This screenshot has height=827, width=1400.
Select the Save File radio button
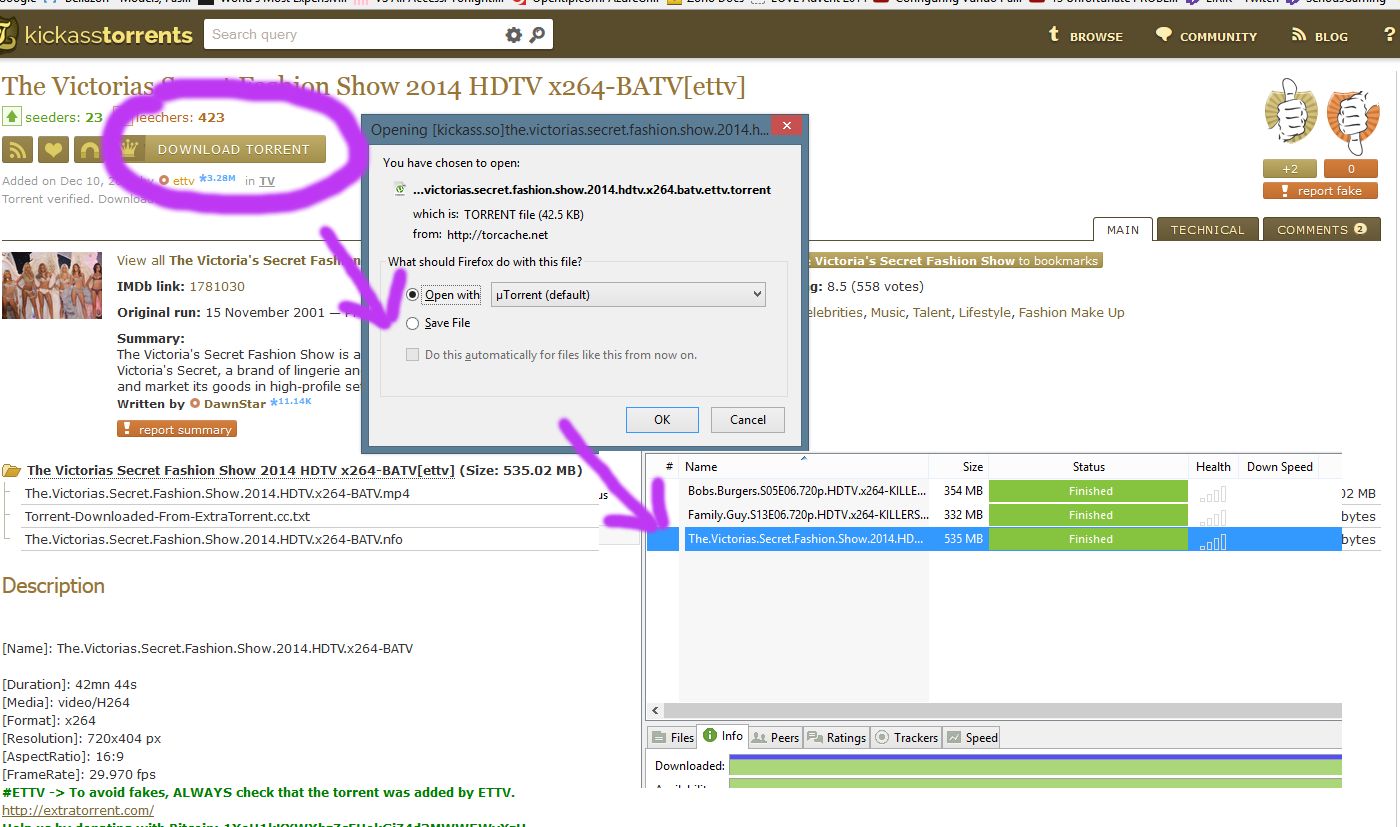(x=413, y=324)
